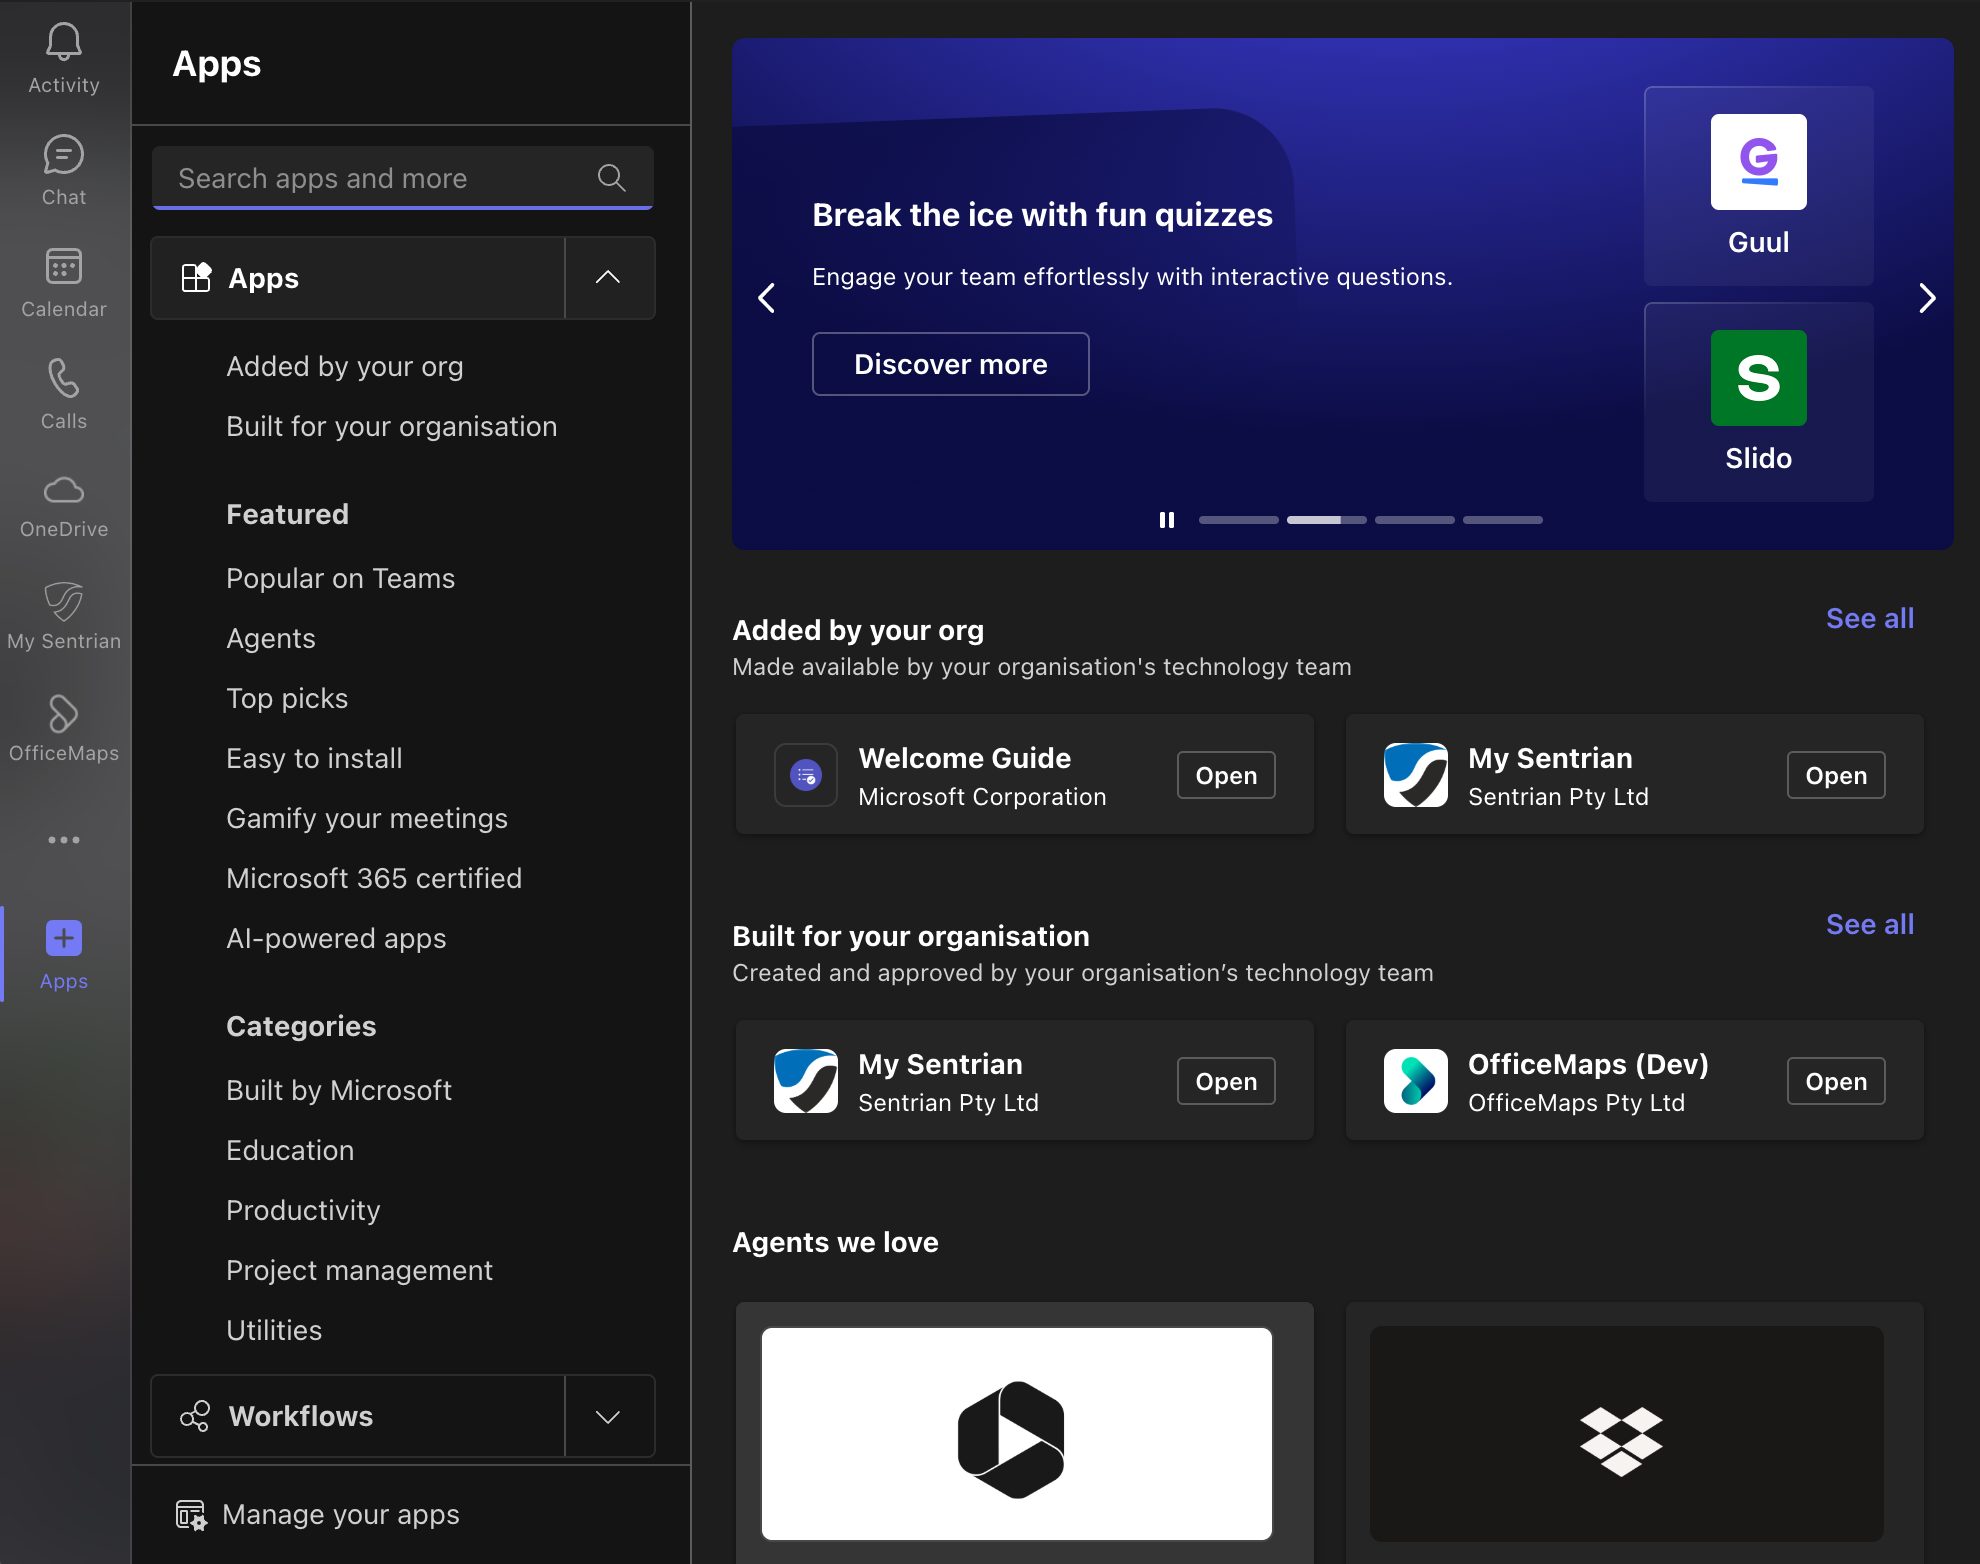Click the OfficeMaps (Dev) app icon
Image resolution: width=1980 pixels, height=1564 pixels.
(x=1416, y=1081)
